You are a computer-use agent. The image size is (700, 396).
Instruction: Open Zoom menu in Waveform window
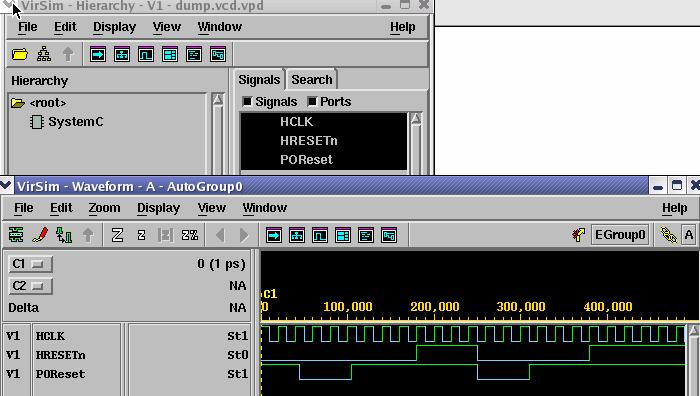(x=104, y=208)
